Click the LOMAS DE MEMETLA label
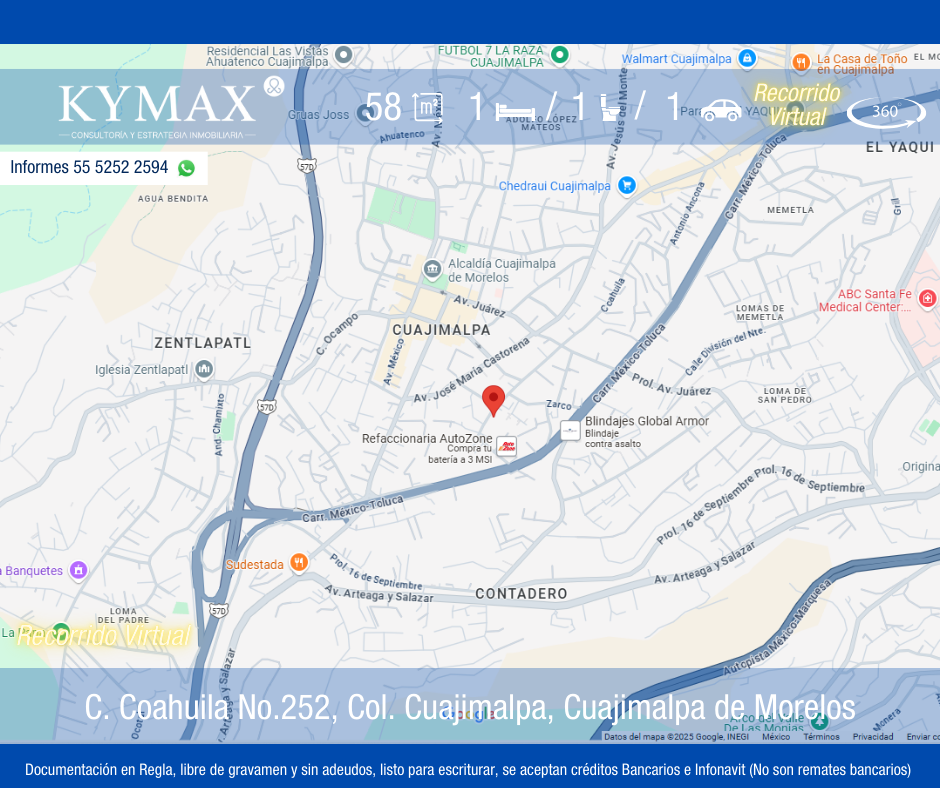This screenshot has width=940, height=788. tap(760, 312)
